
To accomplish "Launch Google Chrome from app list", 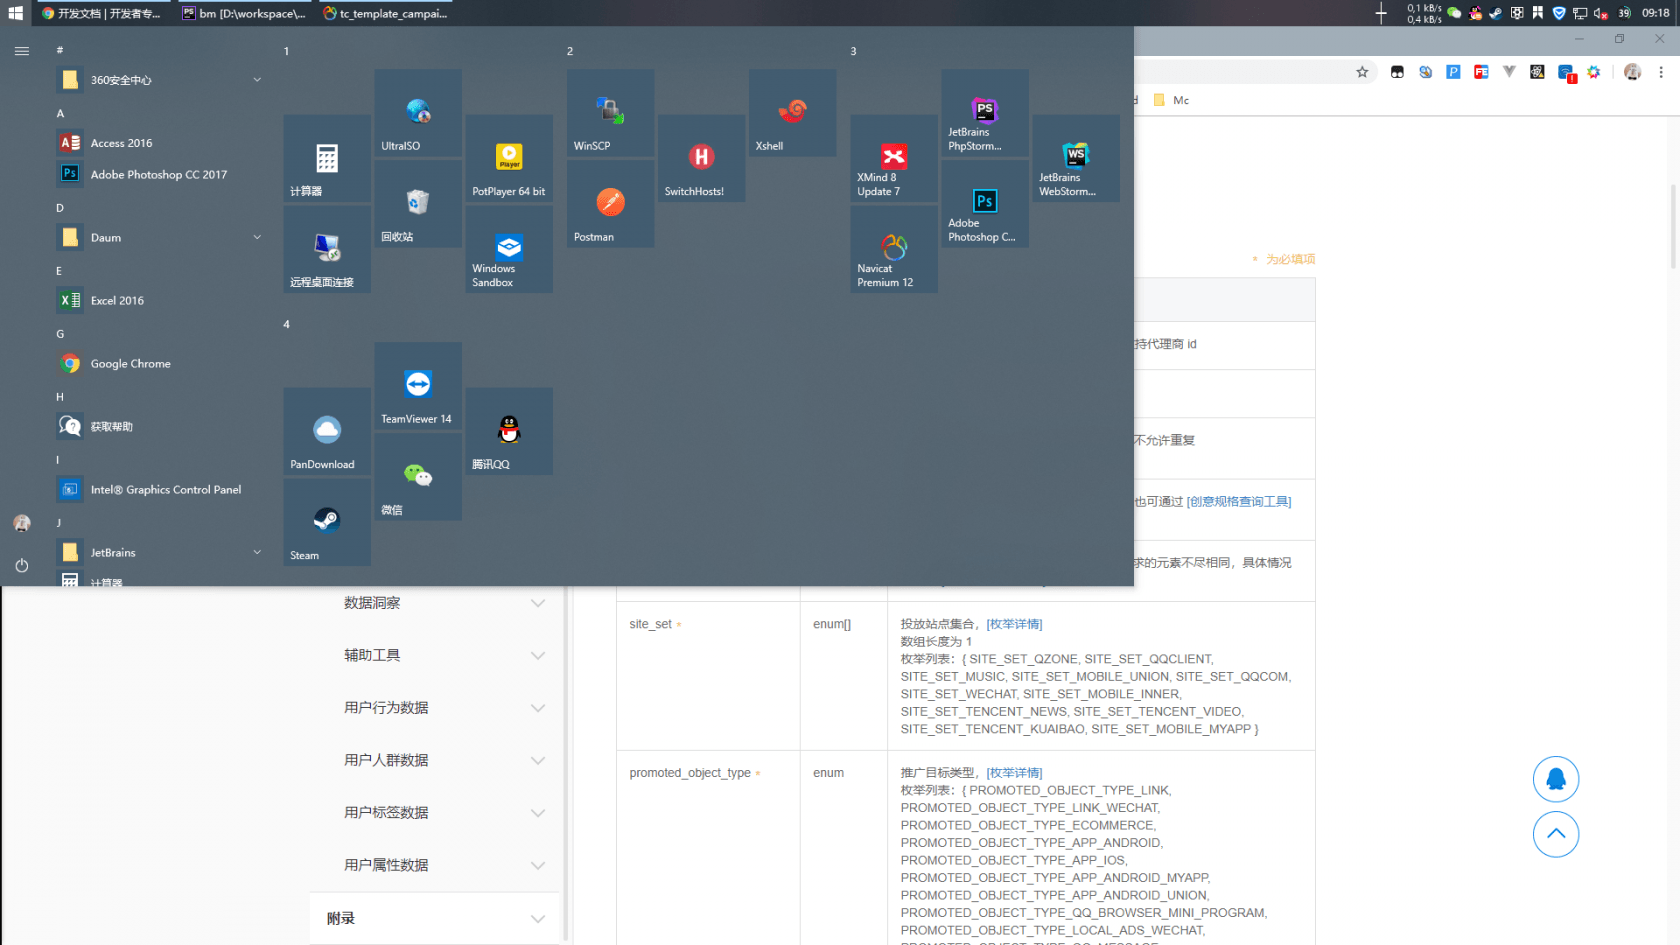I will [x=160, y=364].
